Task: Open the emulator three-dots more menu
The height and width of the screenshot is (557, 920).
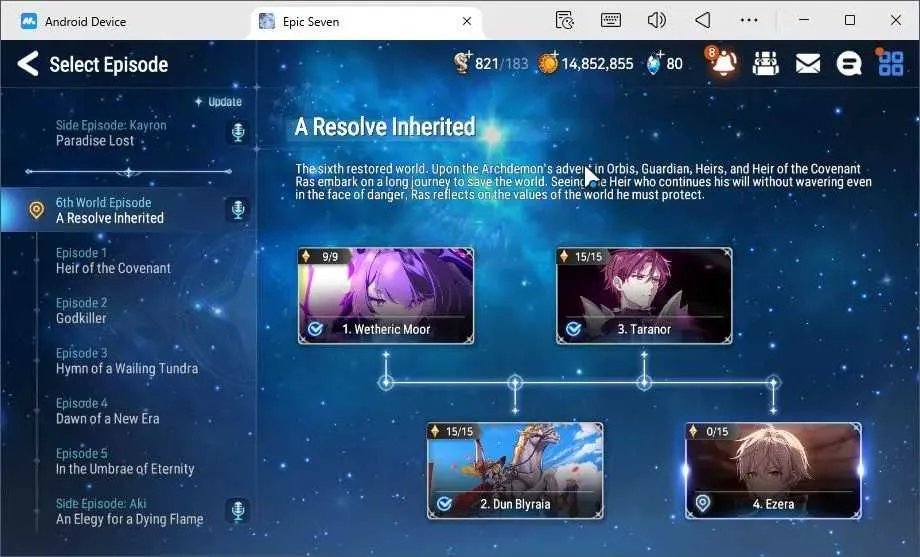Action: pyautogui.click(x=749, y=21)
